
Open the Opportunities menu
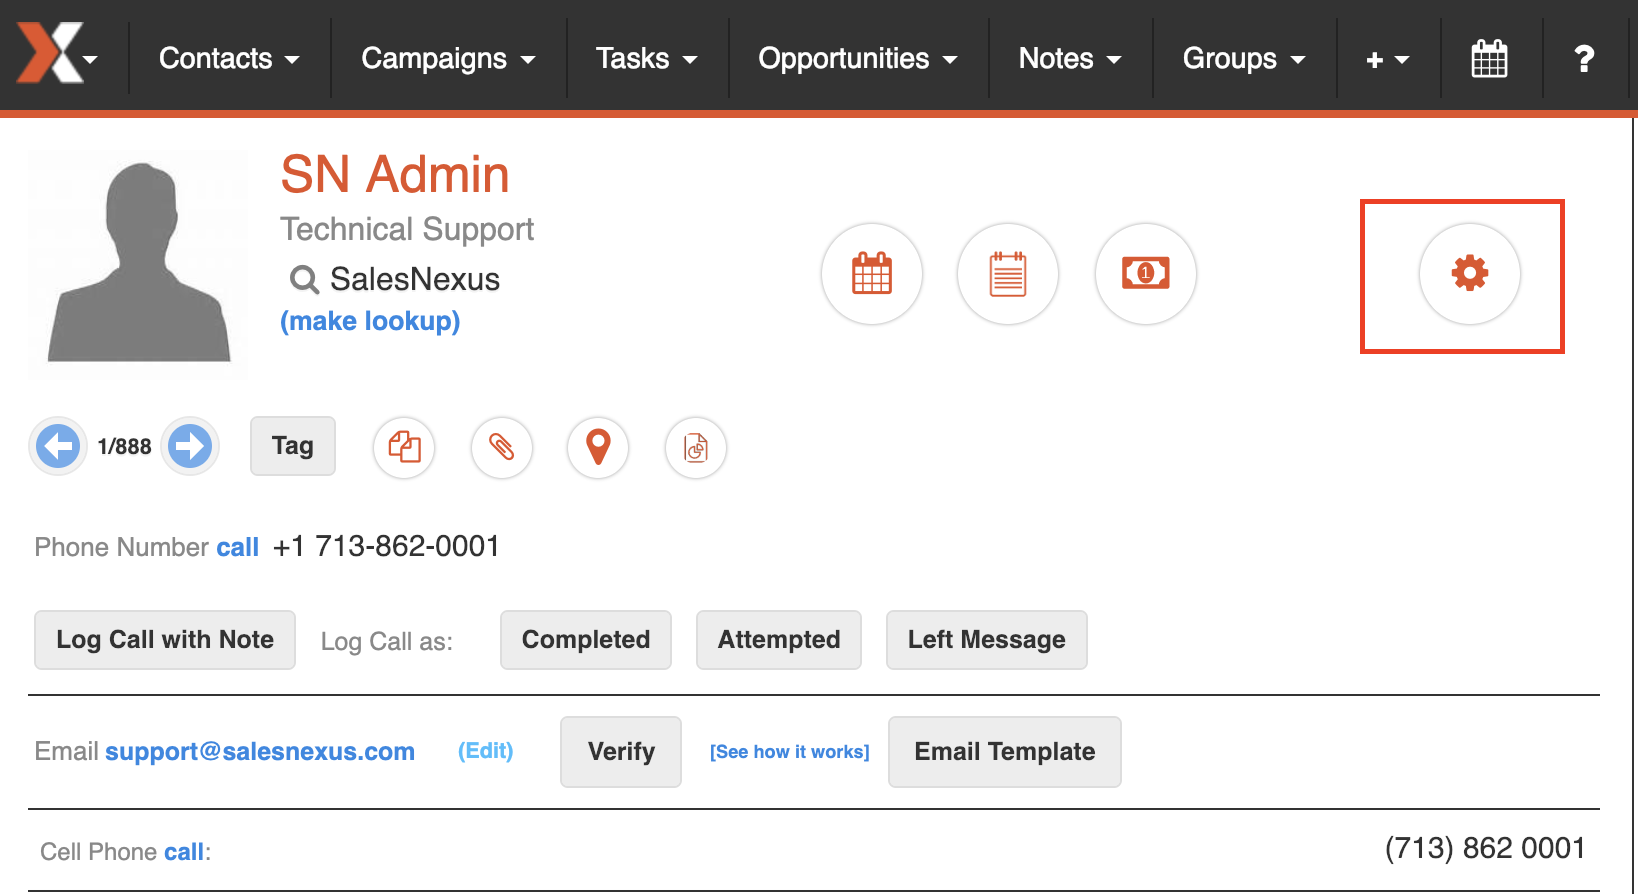[858, 58]
